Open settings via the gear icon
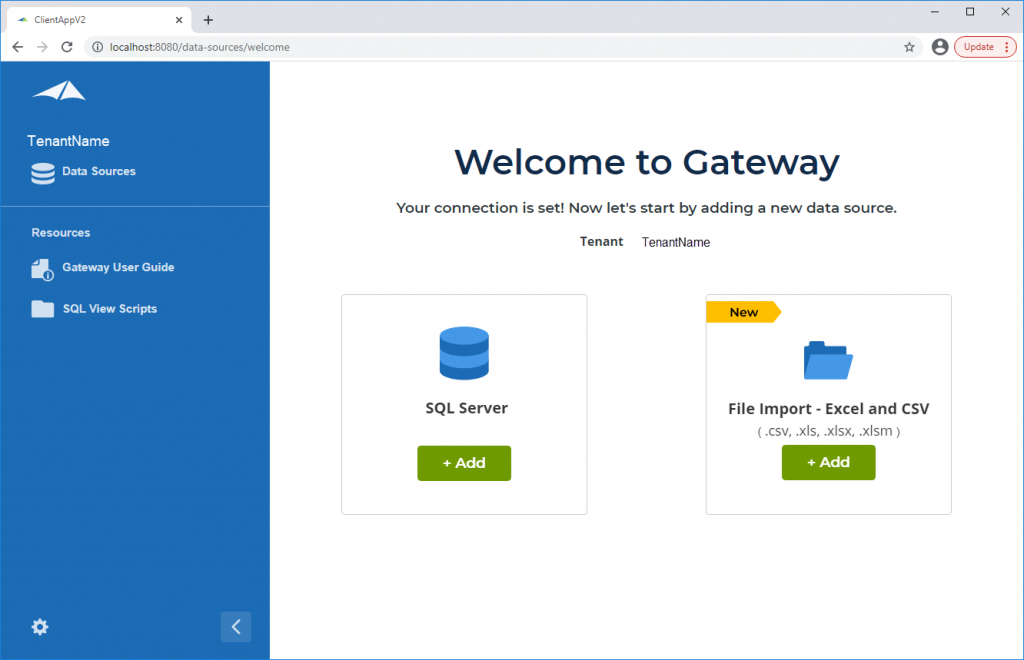Screen dimensions: 1024x660 coord(40,627)
